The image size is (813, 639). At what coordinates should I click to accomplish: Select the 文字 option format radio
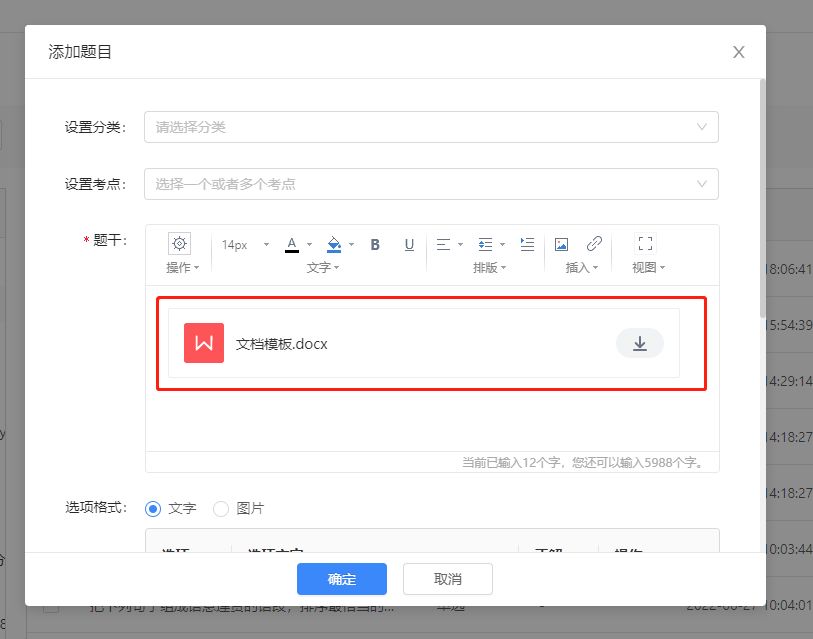pos(153,508)
